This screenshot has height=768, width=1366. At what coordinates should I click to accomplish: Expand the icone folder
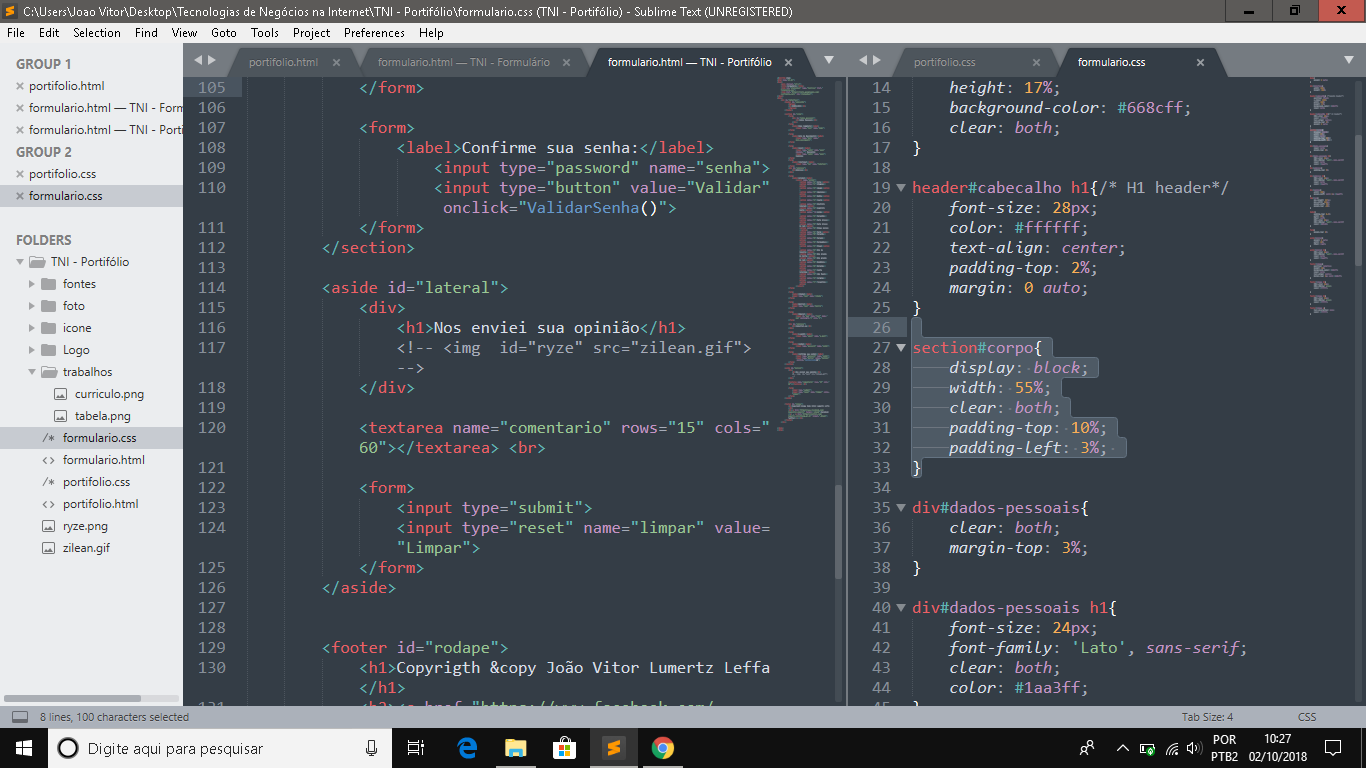(x=32, y=328)
